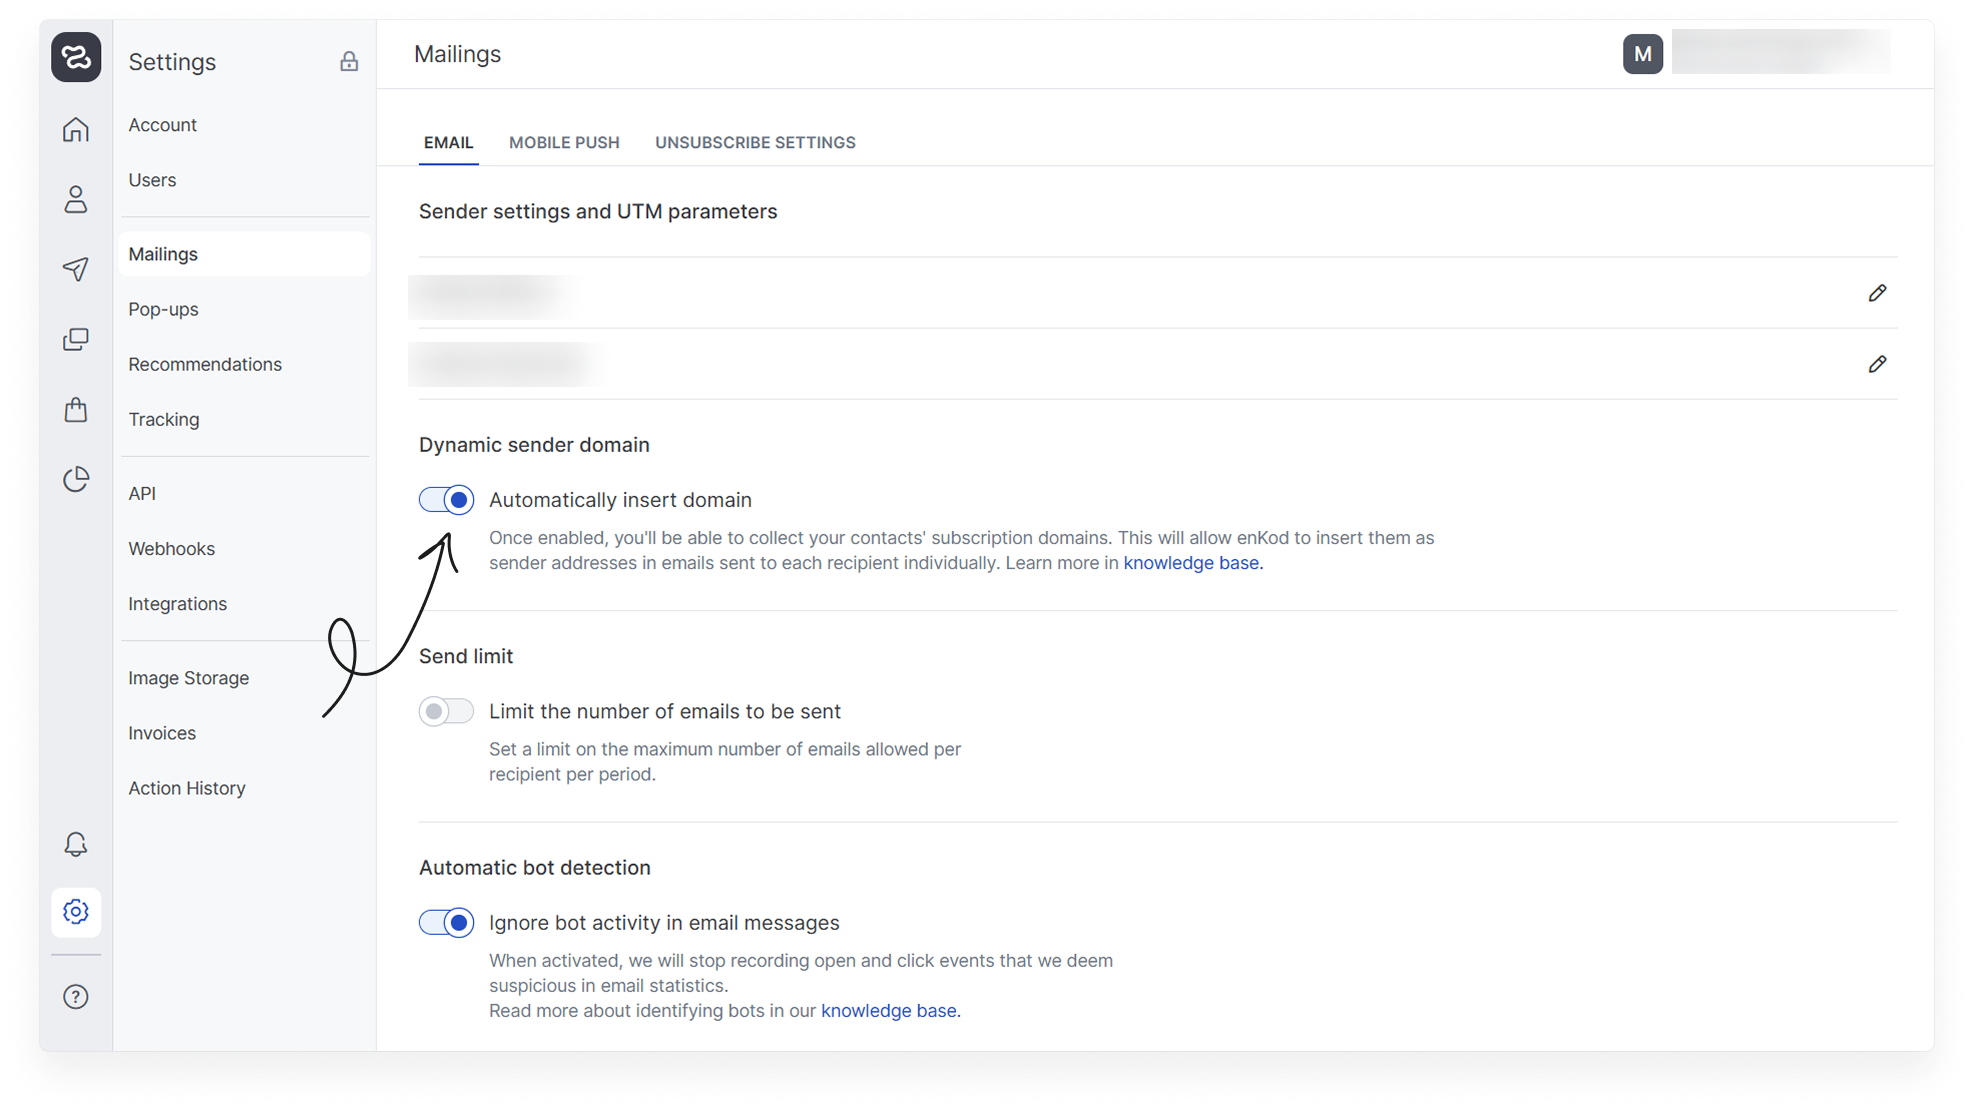The height and width of the screenshot is (1111, 1974).
Task: Edit the first sender settings row
Action: point(1877,293)
